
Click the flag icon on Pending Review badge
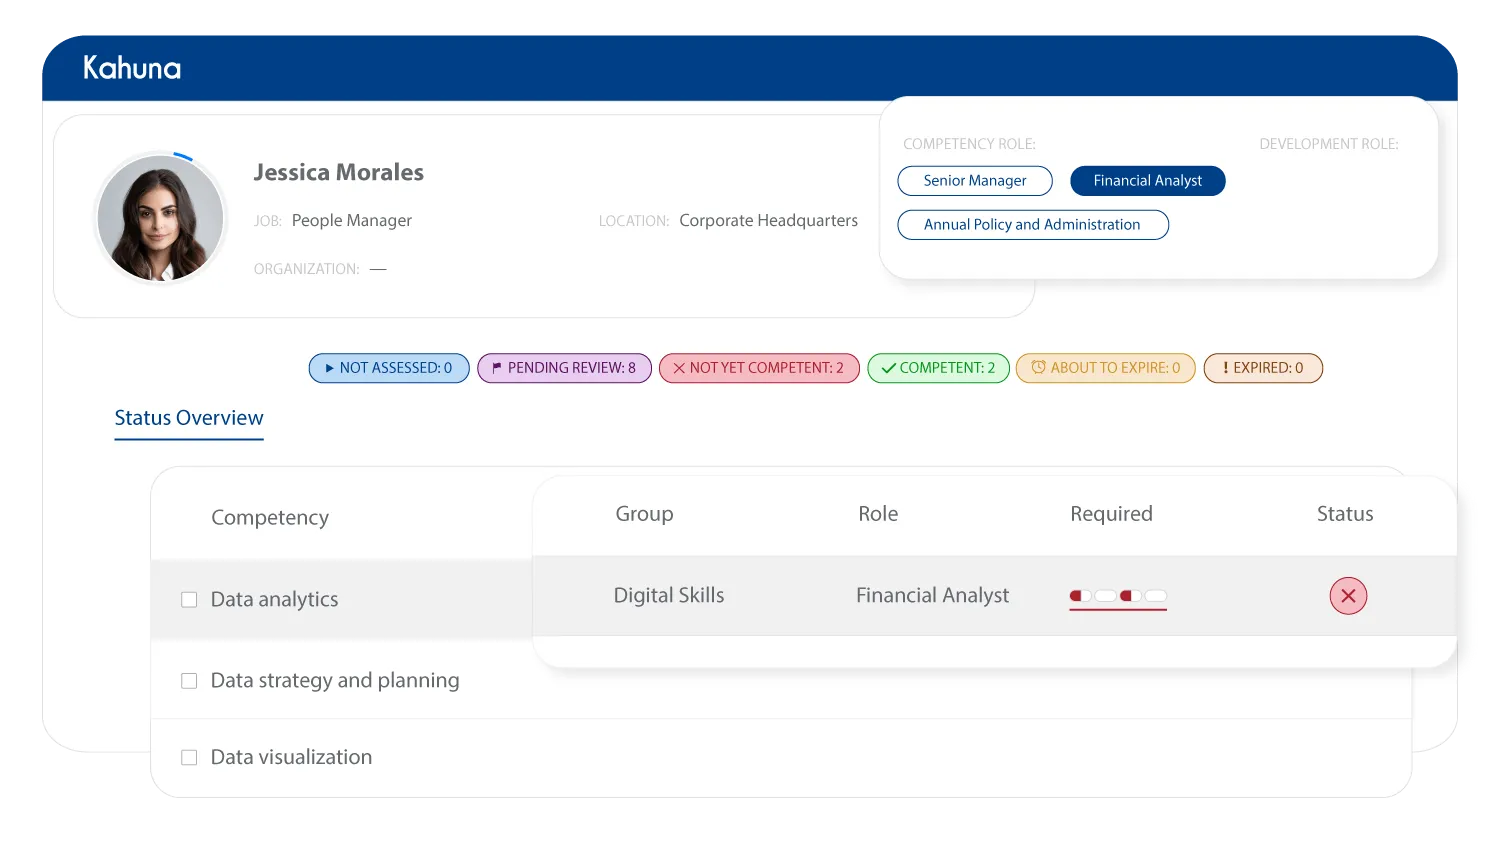[495, 368]
